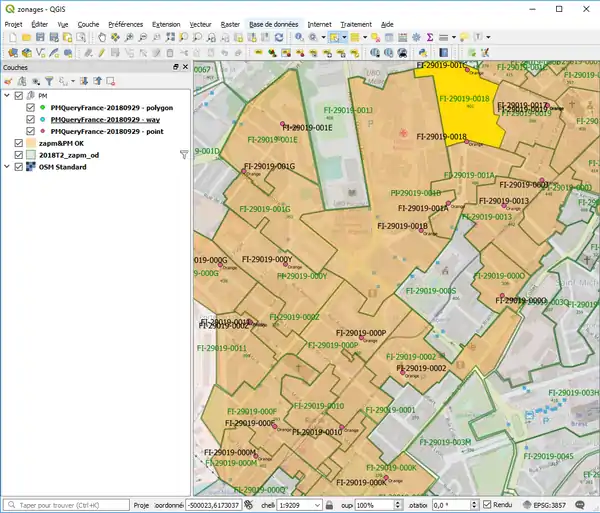Uncheck the zapm&PM OK layer
This screenshot has width=600, height=513.
point(18,143)
